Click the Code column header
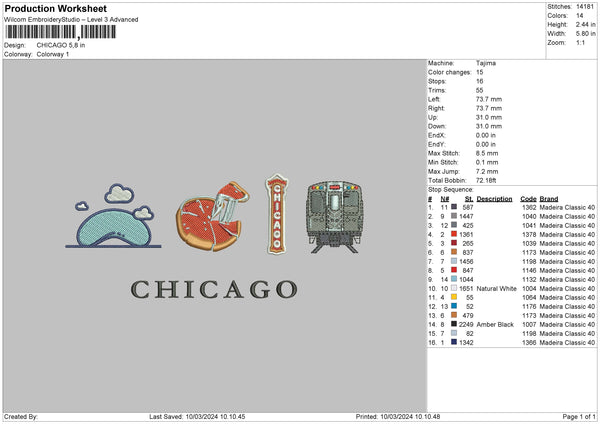The height and width of the screenshot is (424, 600). [x=528, y=199]
